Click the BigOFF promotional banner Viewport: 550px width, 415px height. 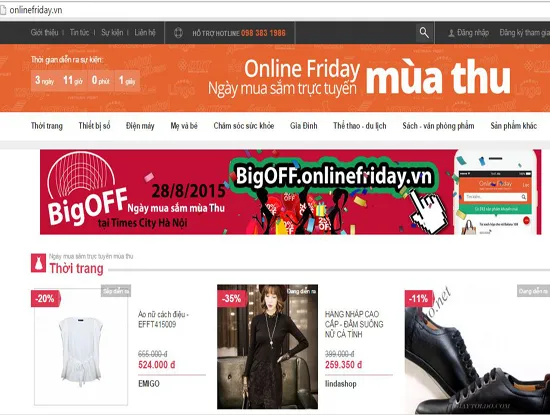point(290,192)
